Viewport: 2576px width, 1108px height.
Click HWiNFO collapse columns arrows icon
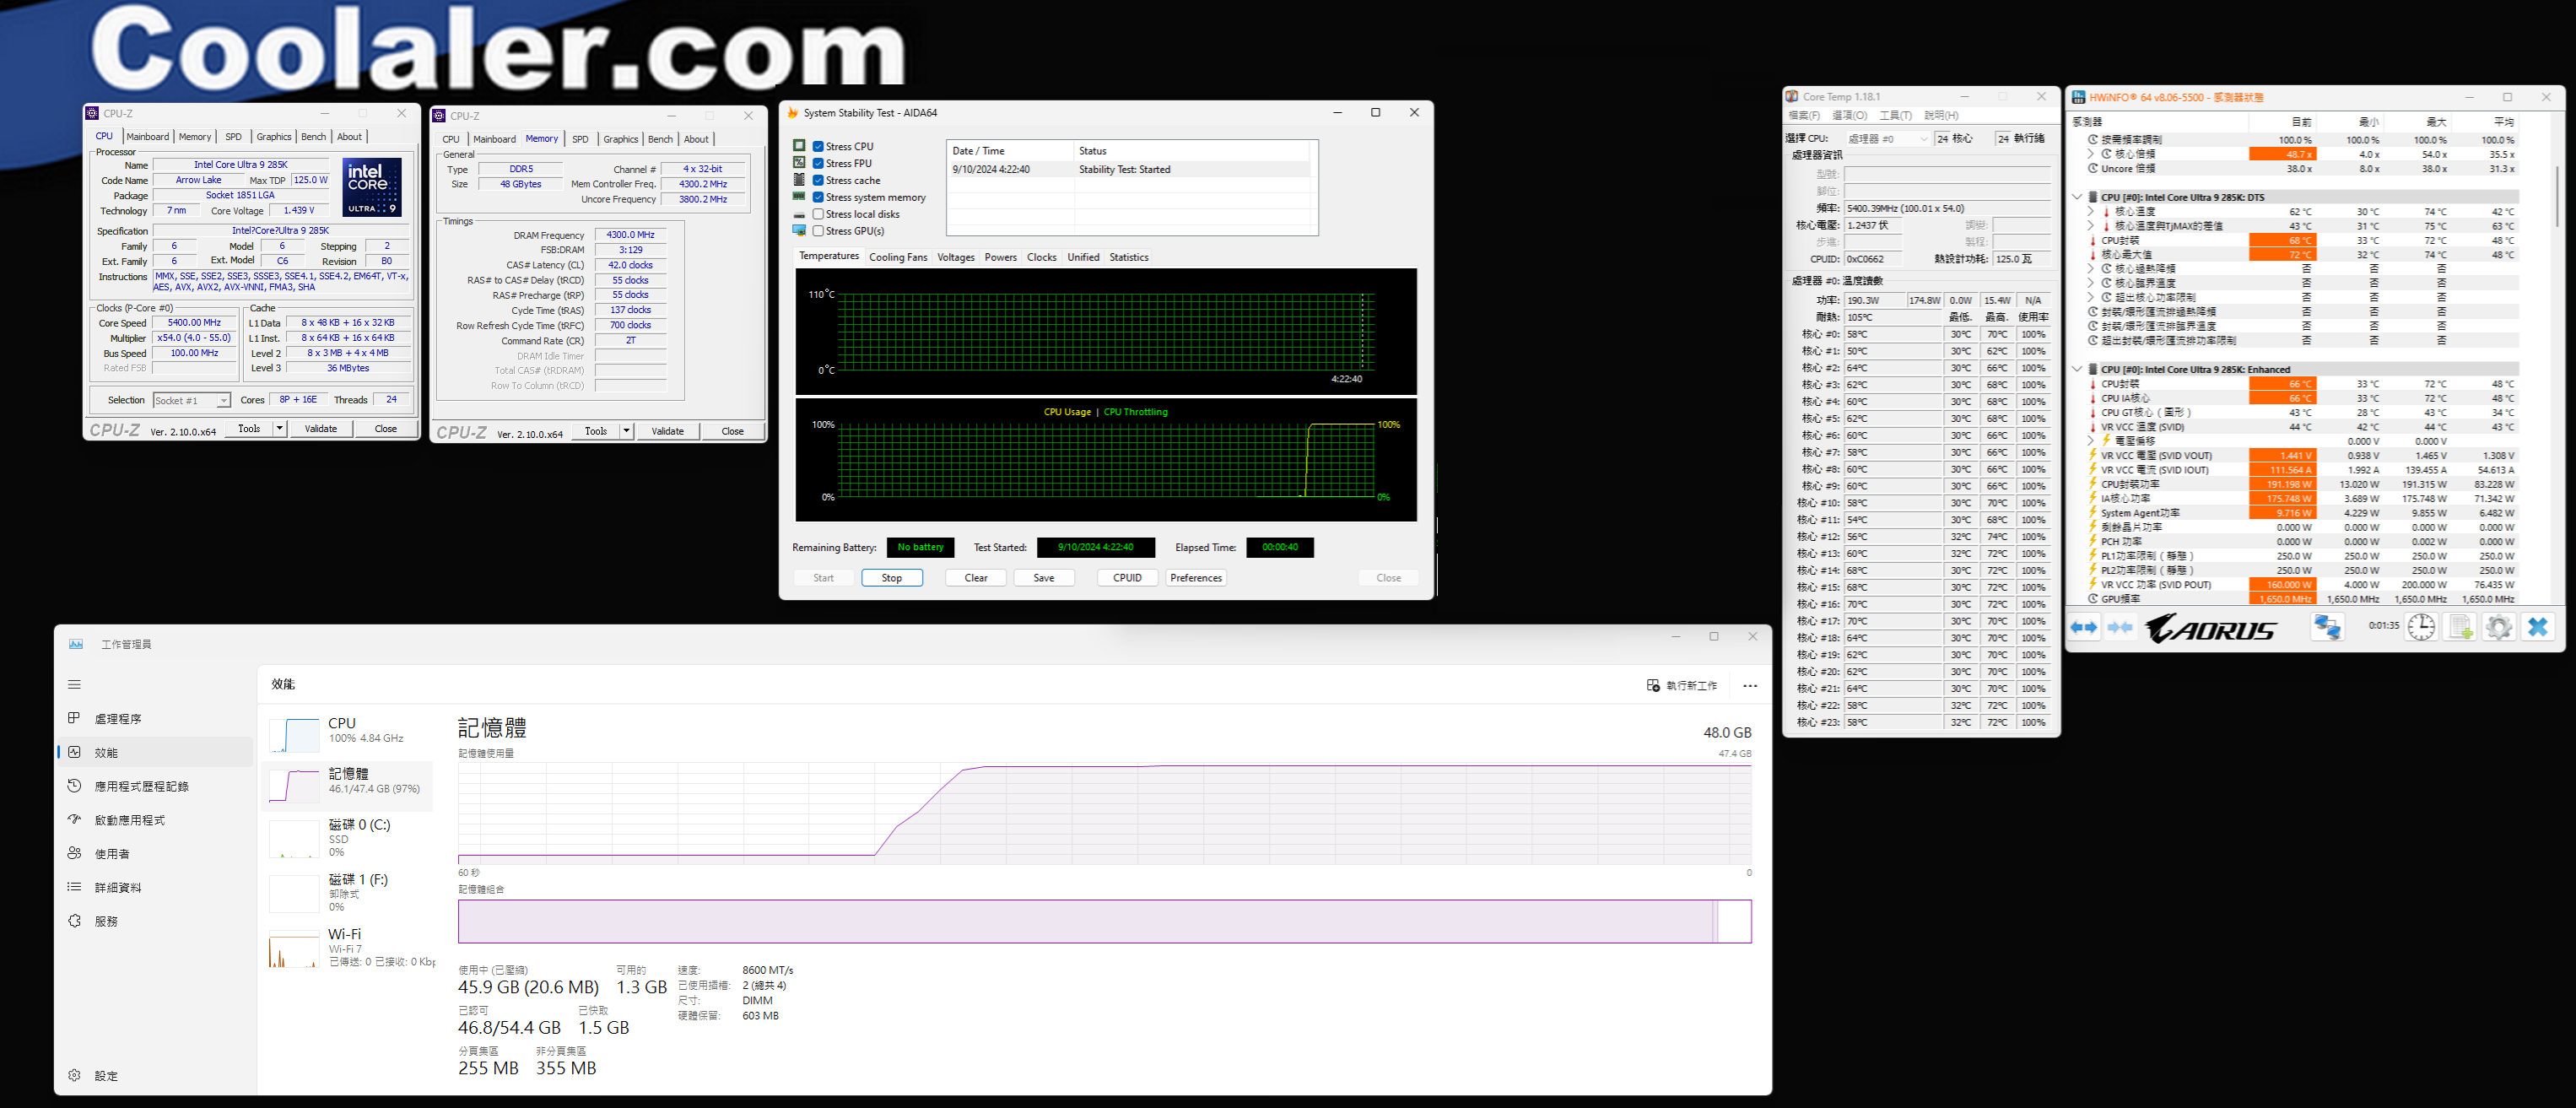pos(2120,627)
